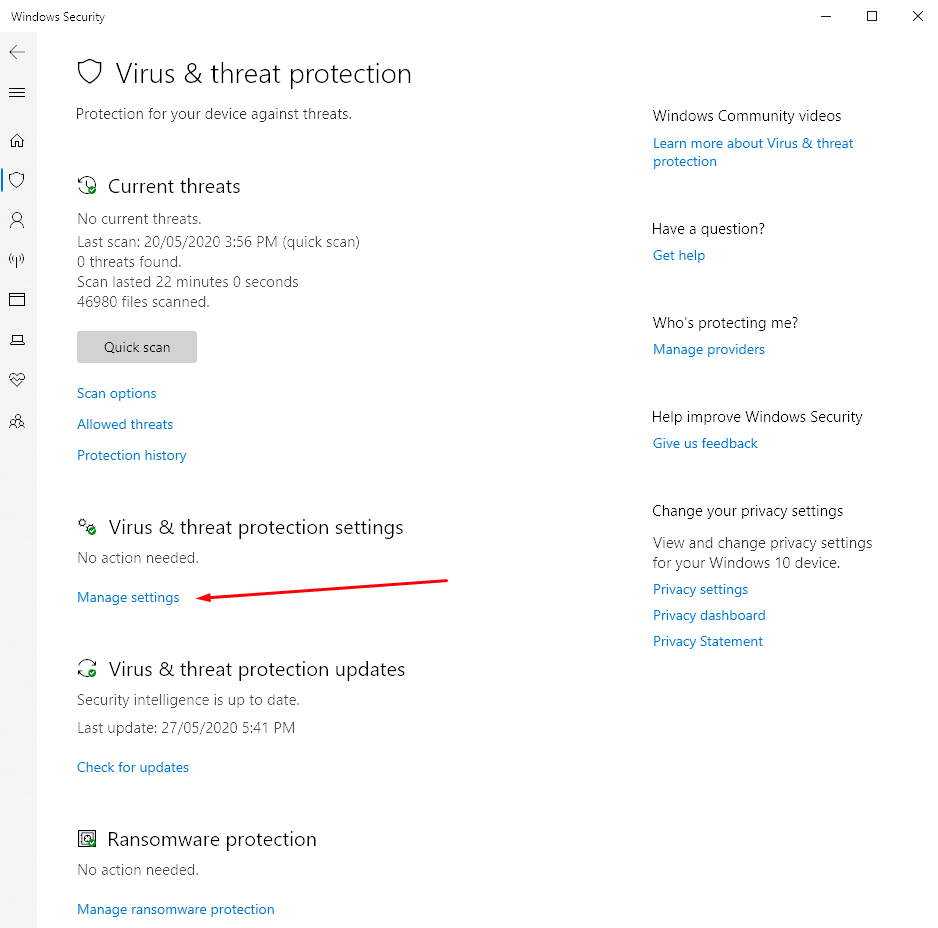Open the Home sidebar icon

tap(17, 141)
